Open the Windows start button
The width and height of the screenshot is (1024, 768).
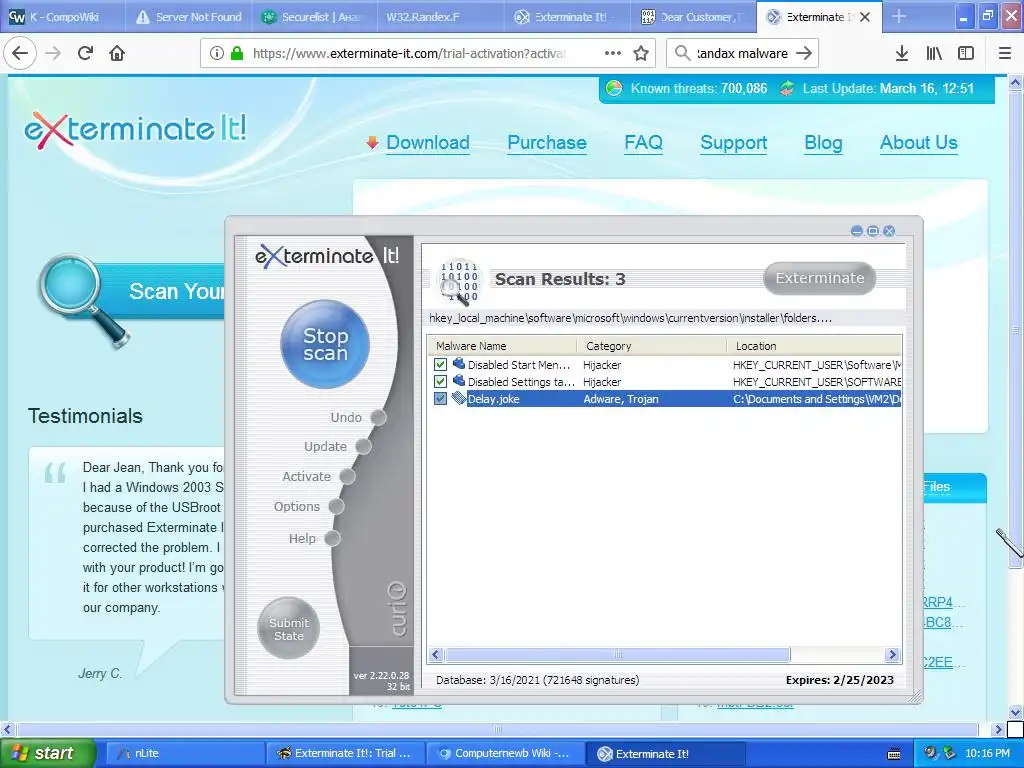point(47,753)
